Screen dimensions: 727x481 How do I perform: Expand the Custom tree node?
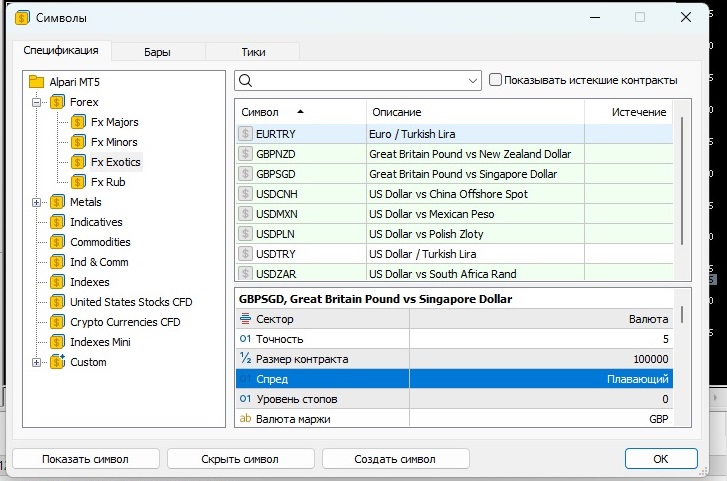37,362
